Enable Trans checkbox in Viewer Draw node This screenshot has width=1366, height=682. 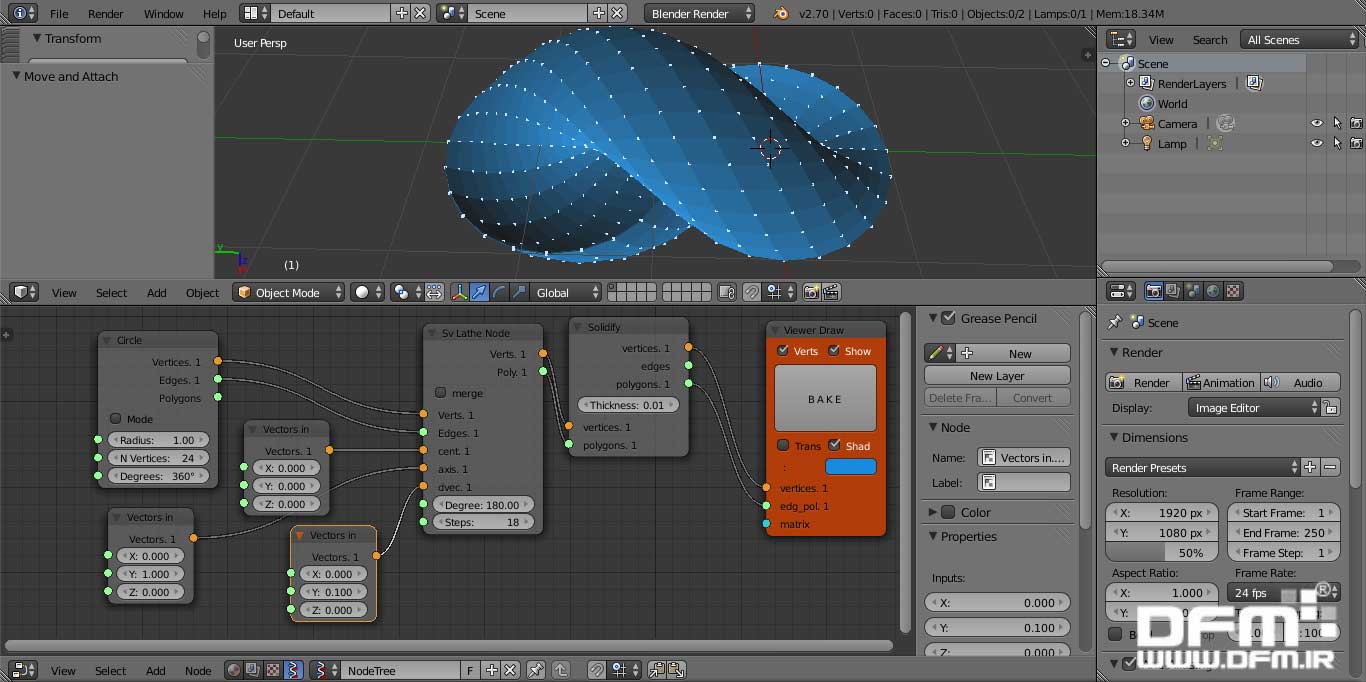(x=783, y=446)
